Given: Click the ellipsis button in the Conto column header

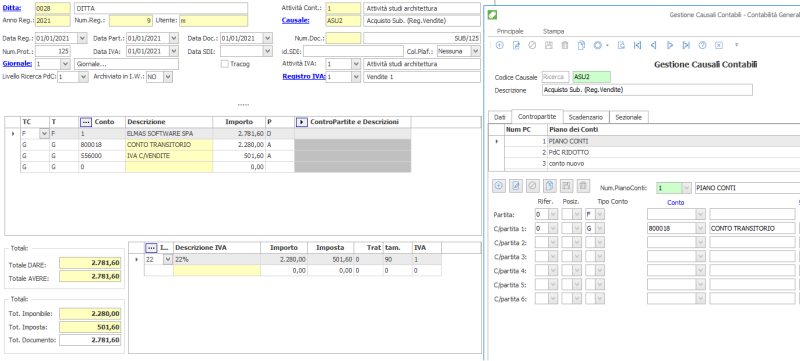Looking at the screenshot, I should tap(86, 122).
